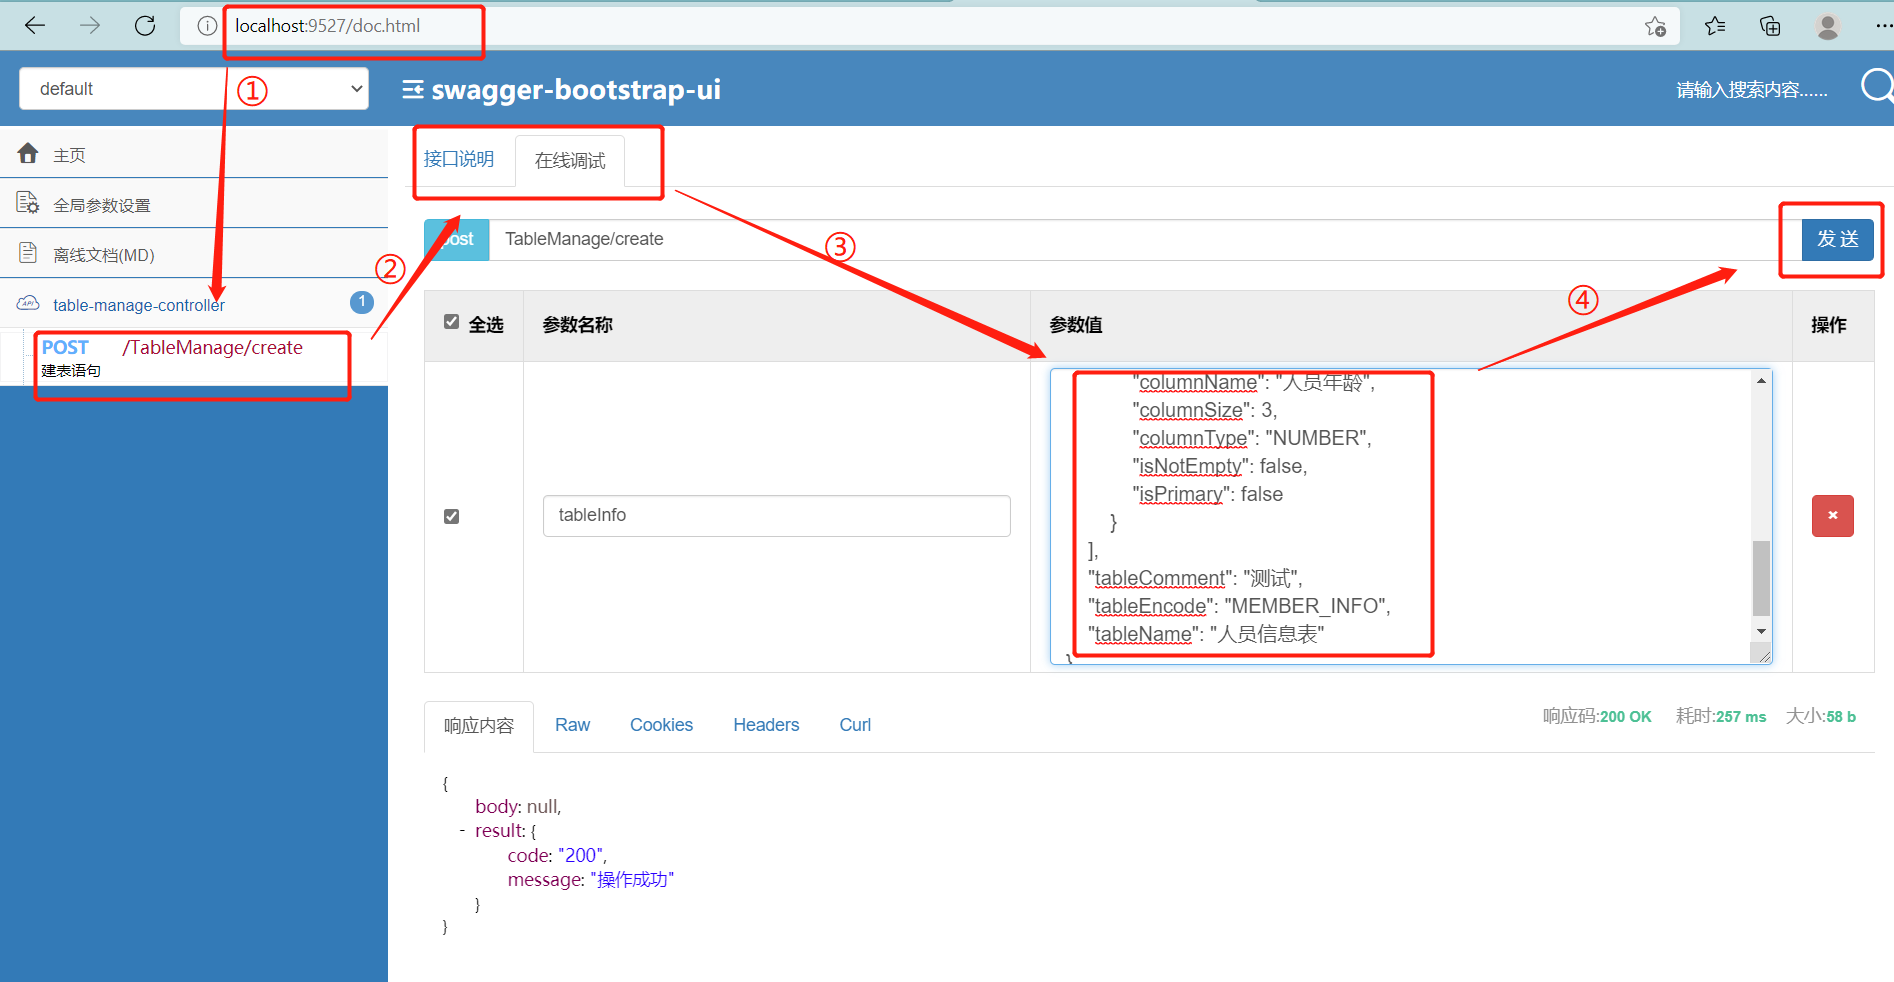Collapse the result object in the response JSON
This screenshot has height=982, width=1894.
pos(462,830)
